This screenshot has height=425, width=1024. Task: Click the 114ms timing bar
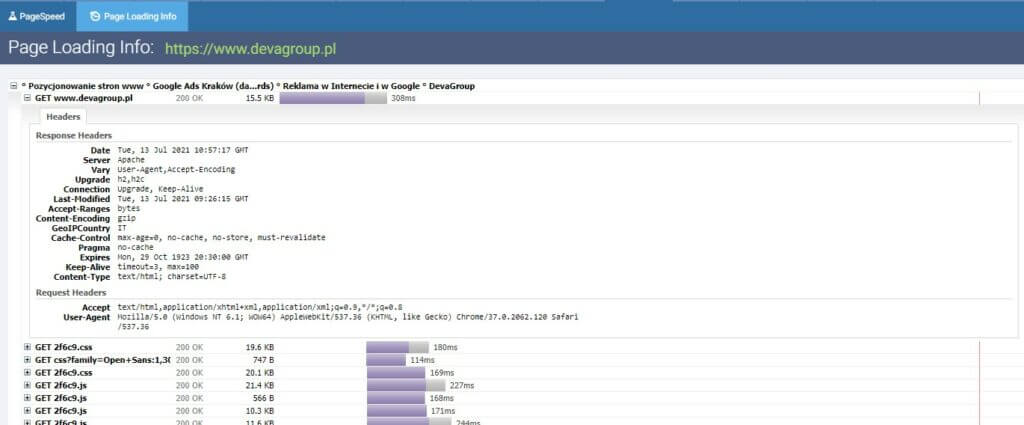point(385,360)
